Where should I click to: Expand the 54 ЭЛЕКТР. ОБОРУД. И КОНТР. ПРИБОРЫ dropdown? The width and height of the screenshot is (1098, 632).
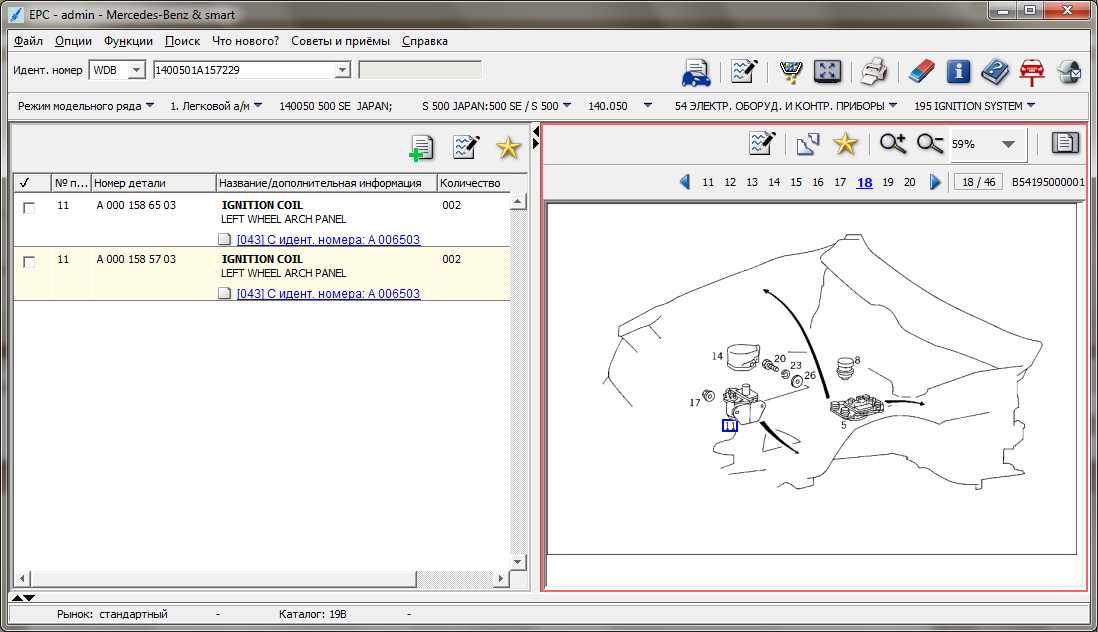tap(893, 106)
